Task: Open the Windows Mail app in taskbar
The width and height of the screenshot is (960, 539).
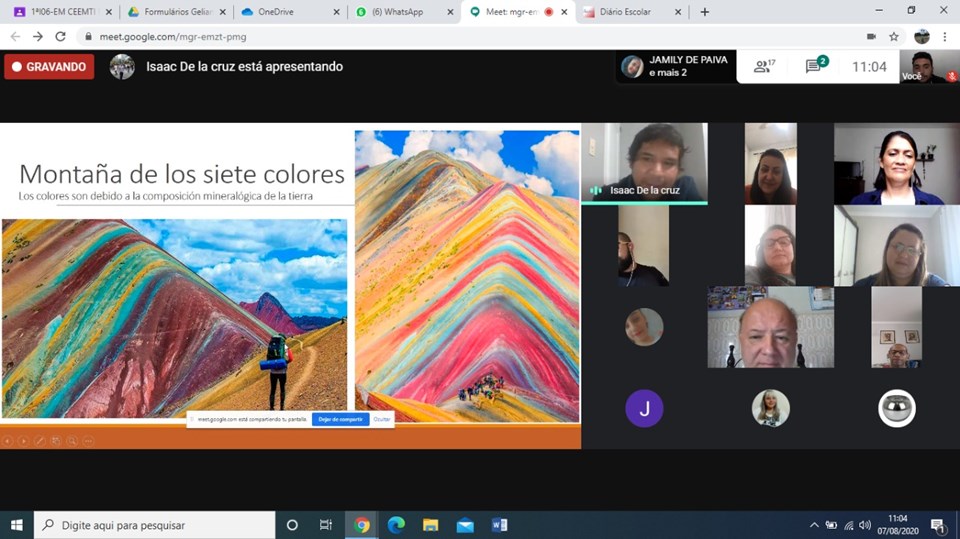Action: click(x=465, y=525)
